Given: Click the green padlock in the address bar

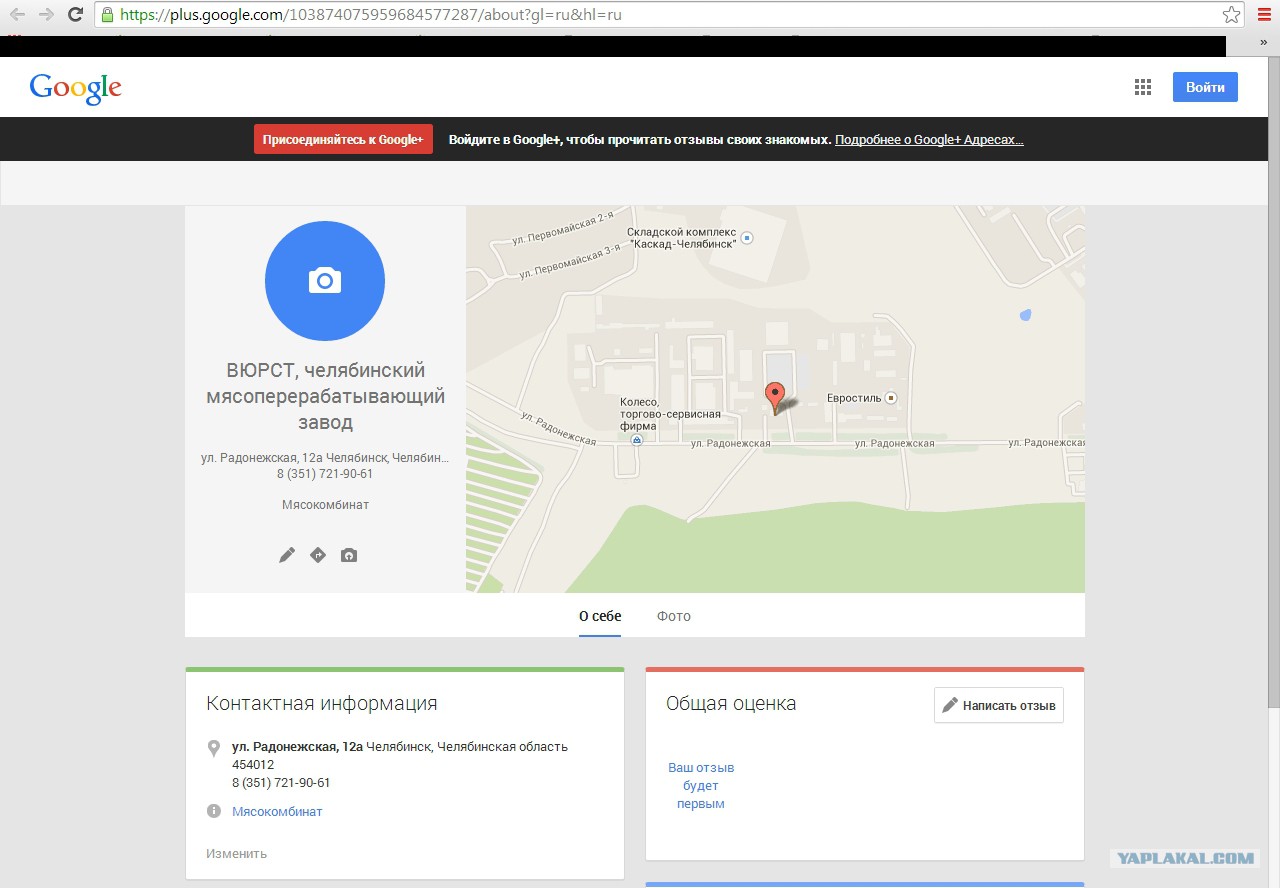Looking at the screenshot, I should pyautogui.click(x=108, y=15).
